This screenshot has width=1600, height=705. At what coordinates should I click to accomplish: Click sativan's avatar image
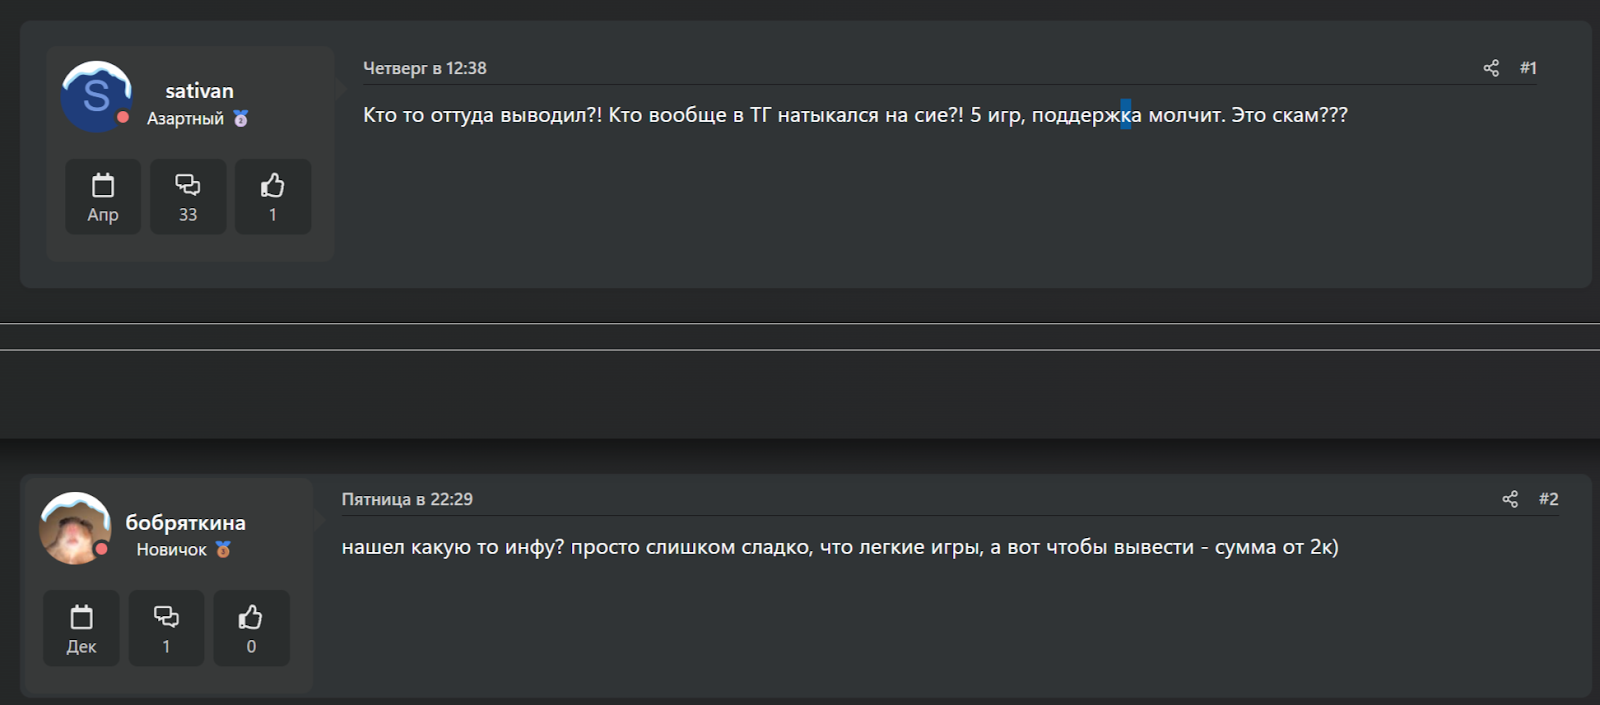point(96,96)
